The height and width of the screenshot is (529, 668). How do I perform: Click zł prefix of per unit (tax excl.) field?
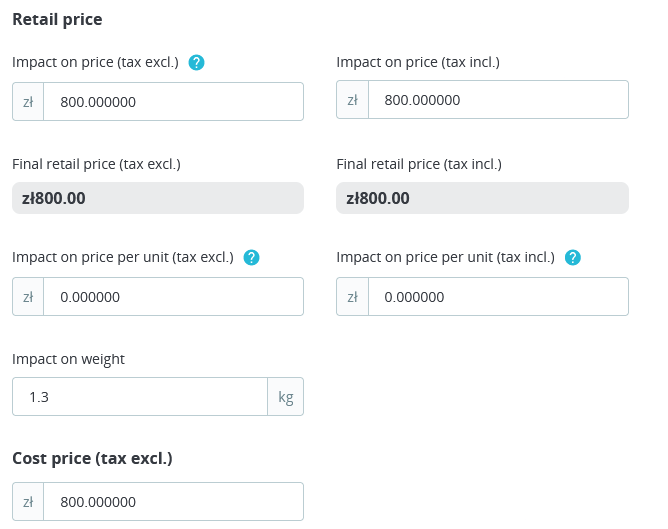coord(28,297)
